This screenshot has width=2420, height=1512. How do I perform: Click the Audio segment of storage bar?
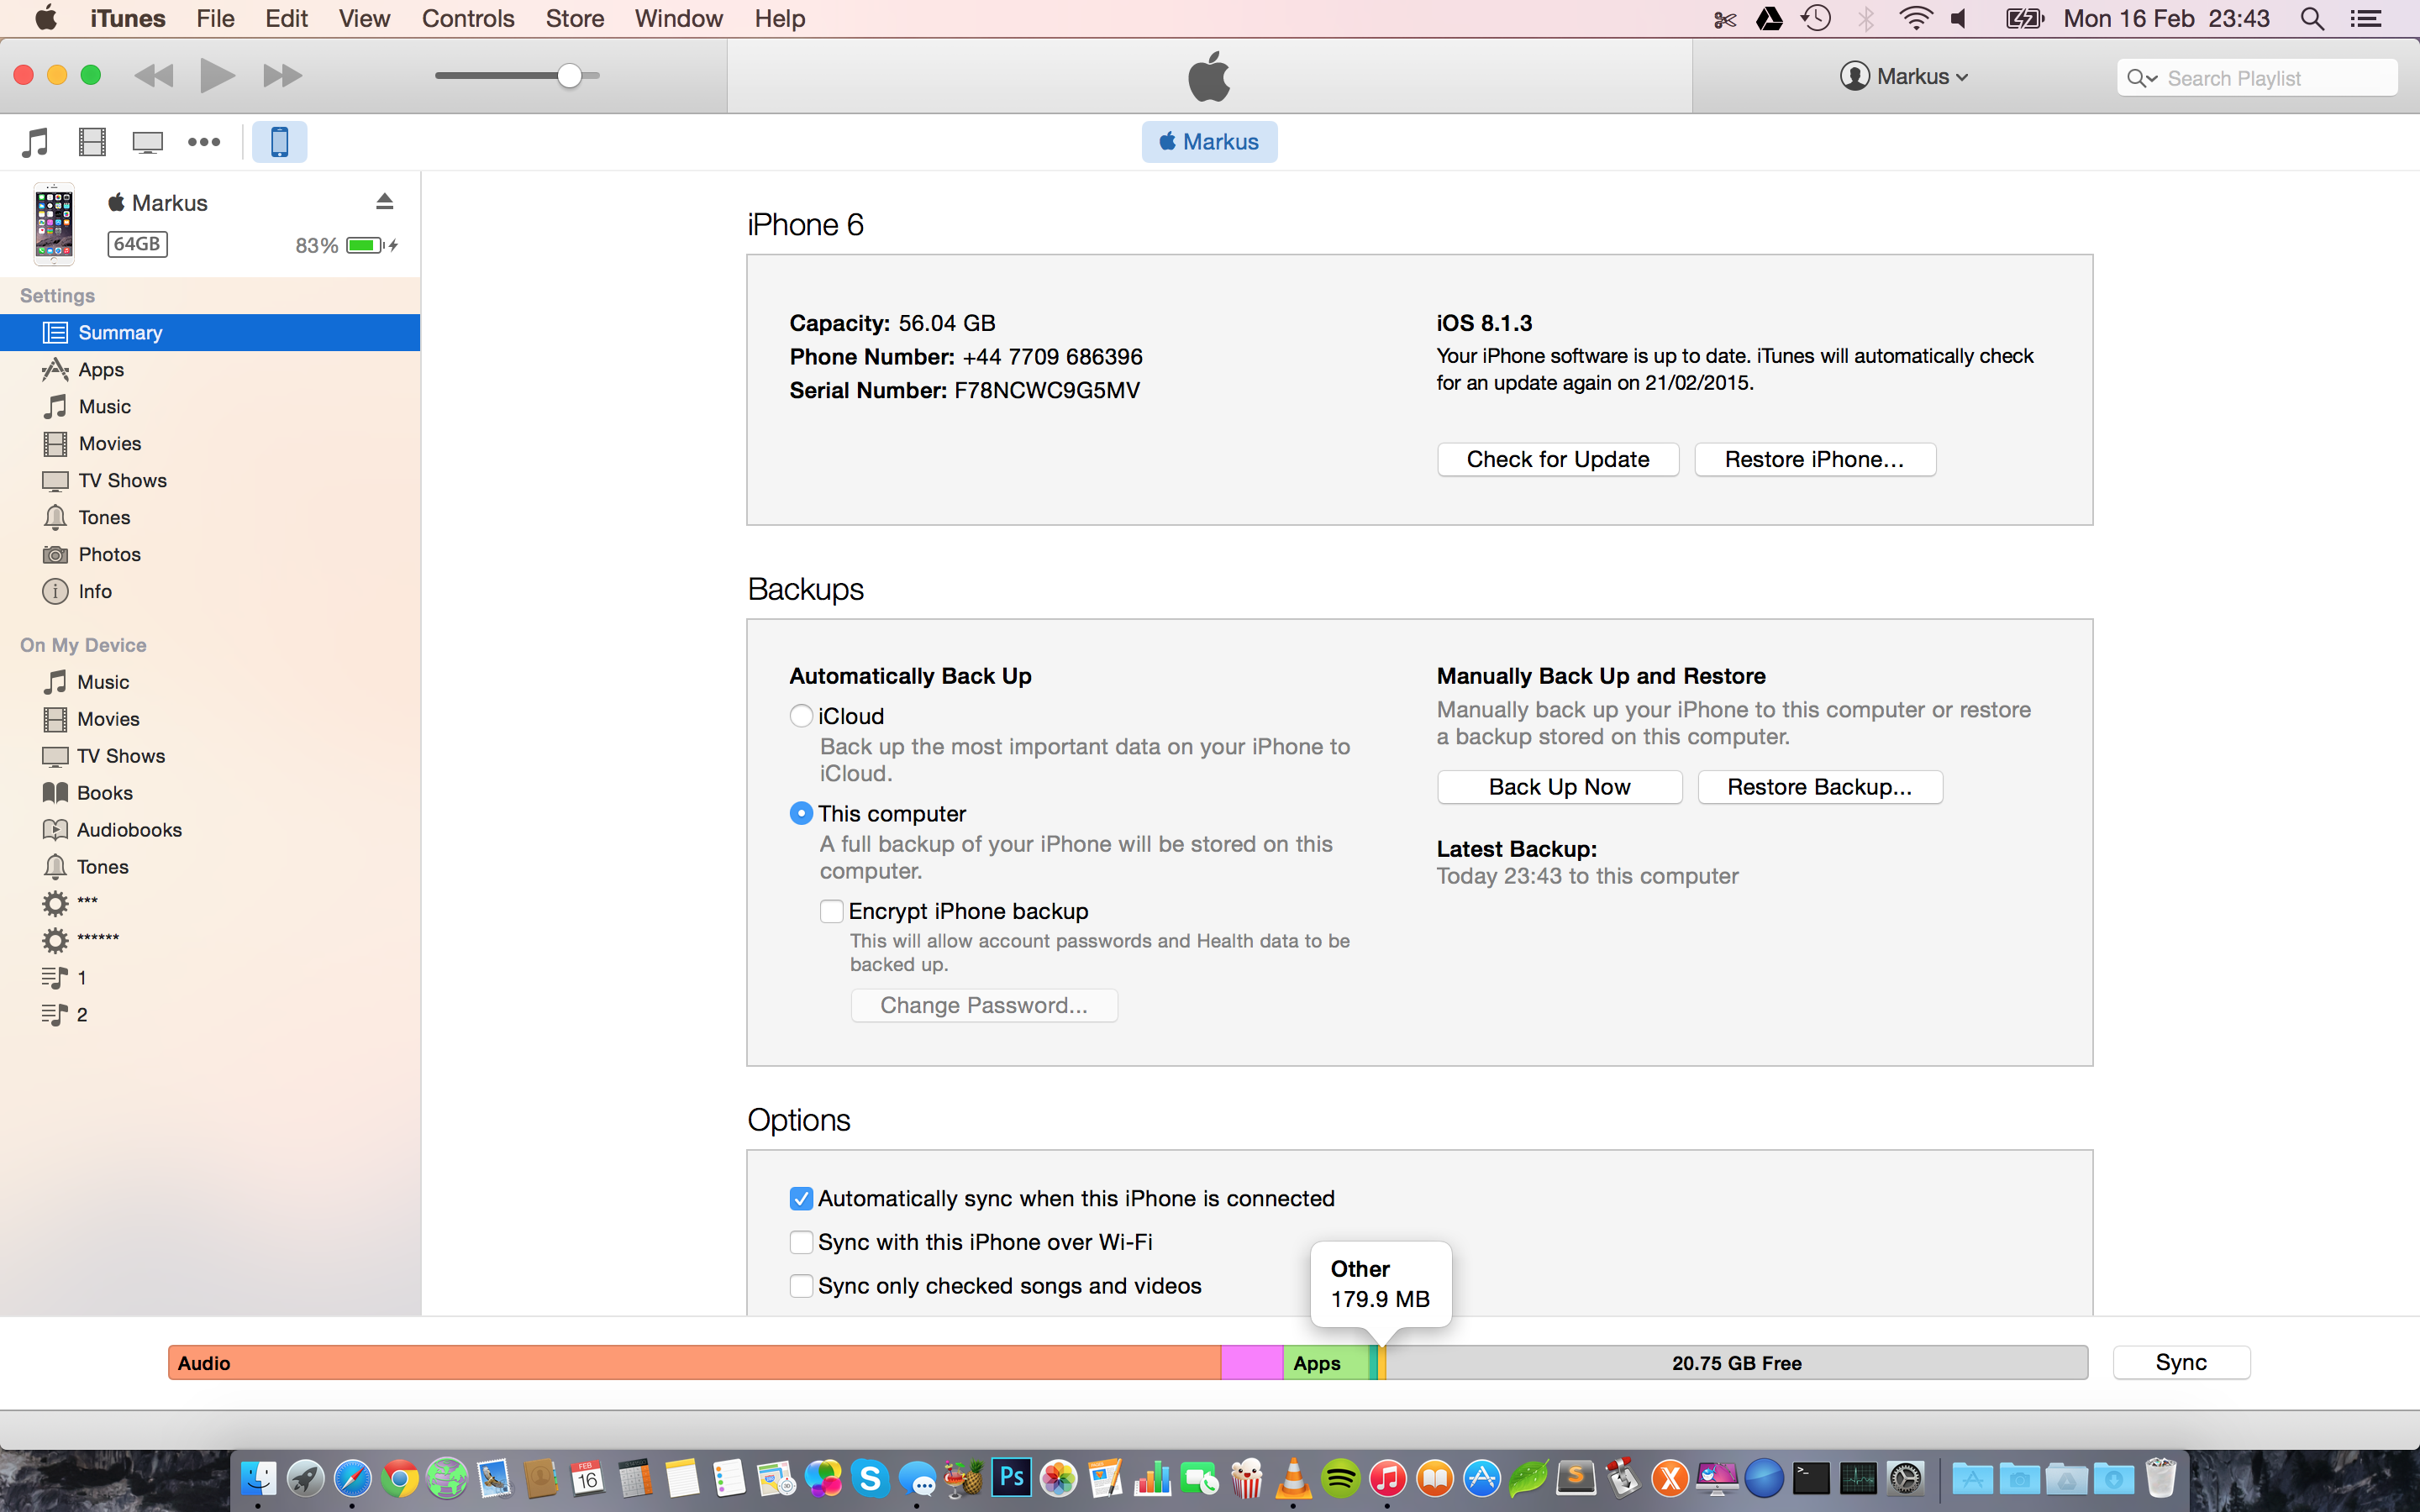[x=694, y=1363]
